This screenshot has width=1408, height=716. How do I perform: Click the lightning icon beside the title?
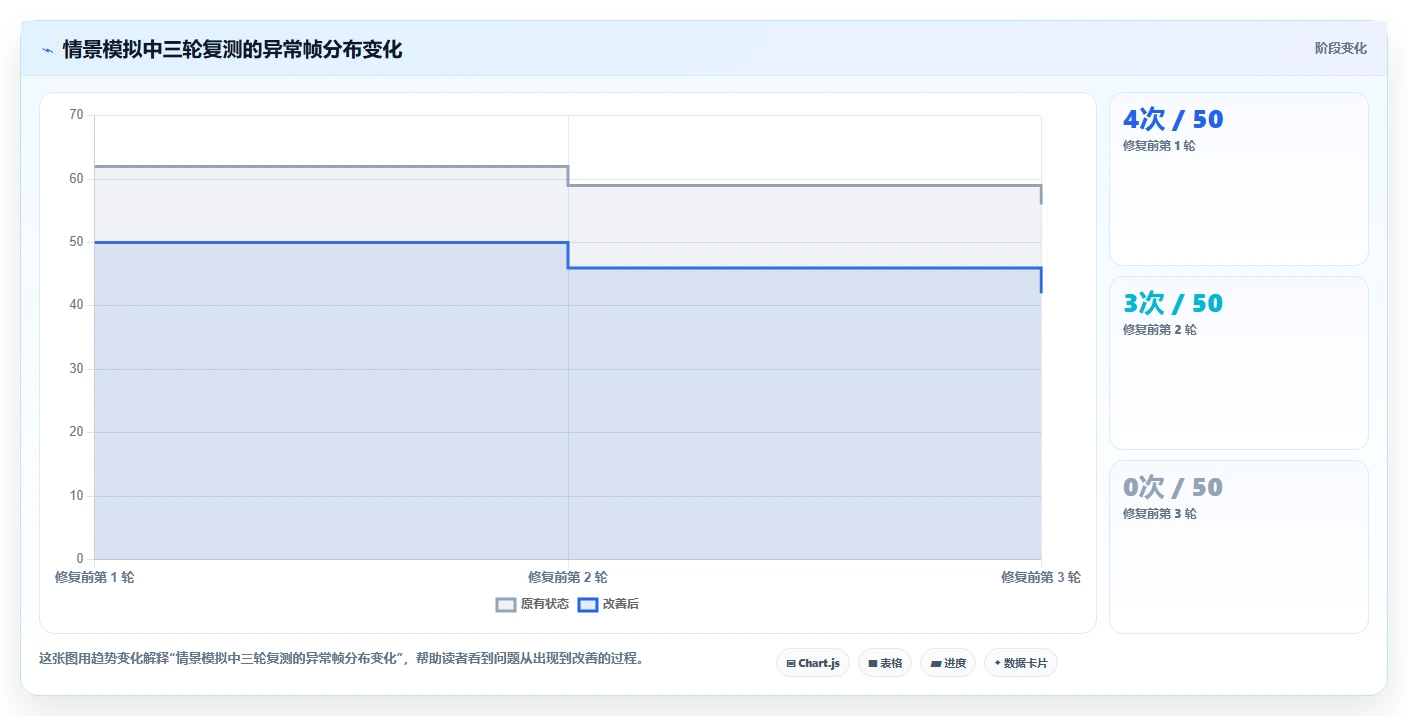[x=47, y=50]
